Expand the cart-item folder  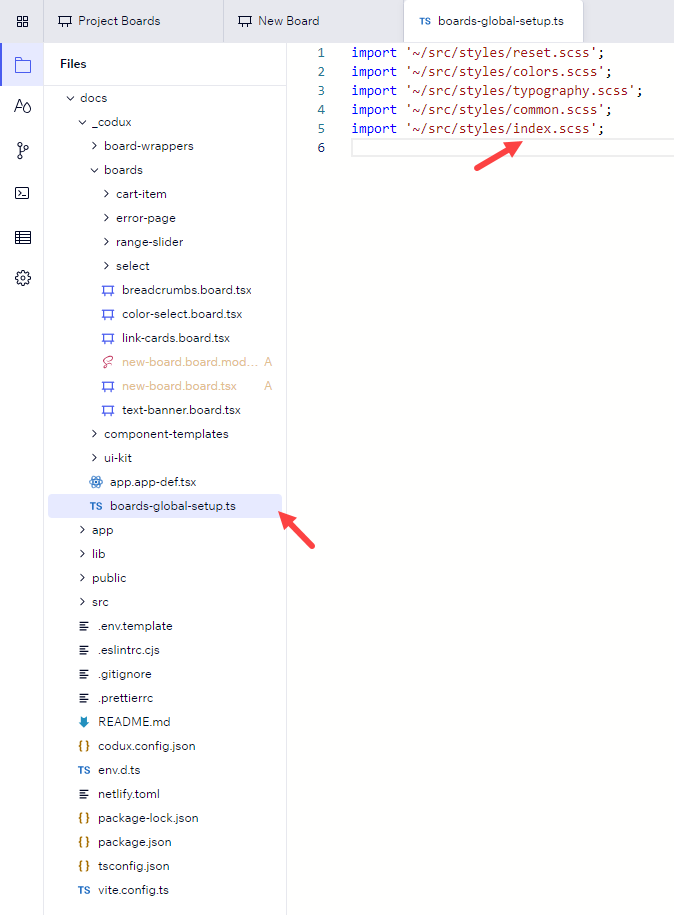pyautogui.click(x=106, y=194)
